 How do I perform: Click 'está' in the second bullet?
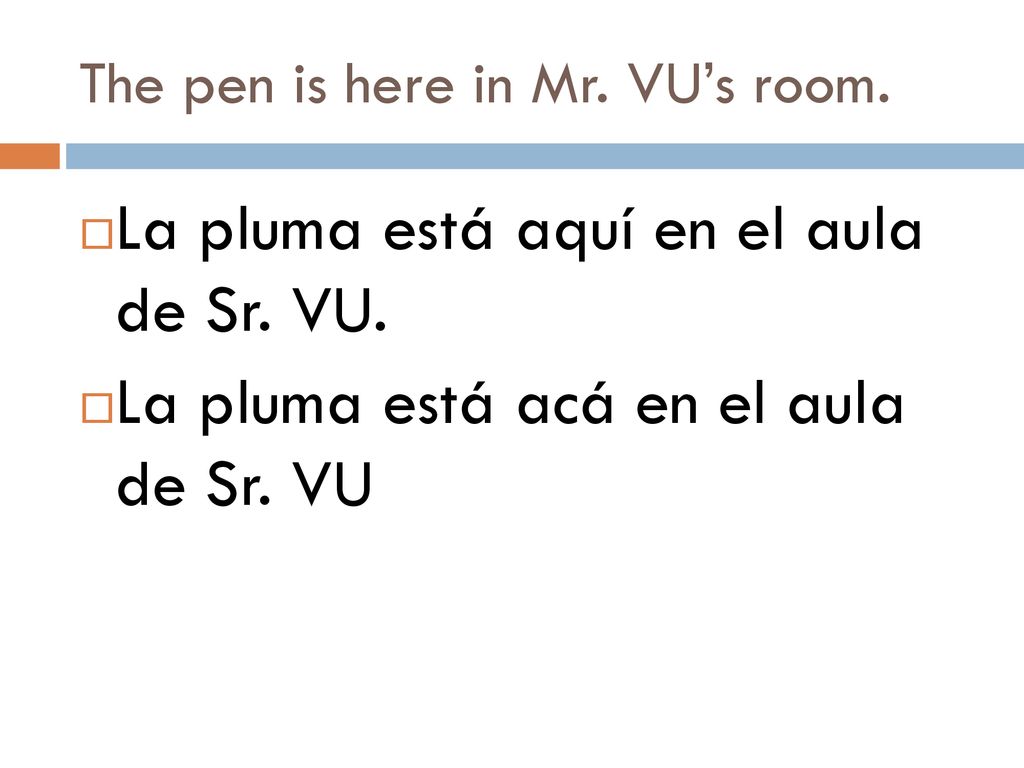click(x=438, y=404)
